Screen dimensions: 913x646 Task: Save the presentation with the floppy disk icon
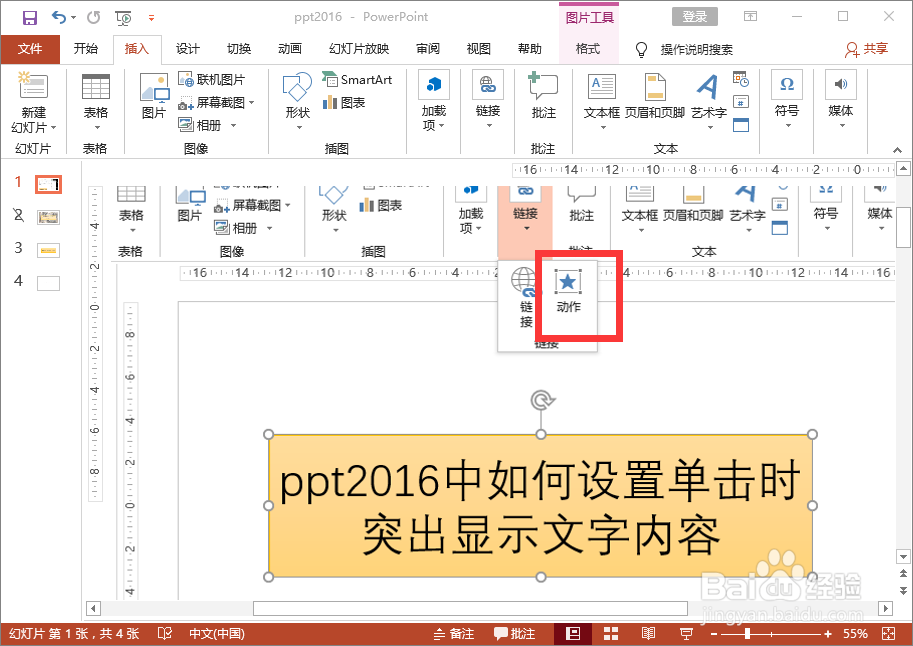click(x=30, y=17)
